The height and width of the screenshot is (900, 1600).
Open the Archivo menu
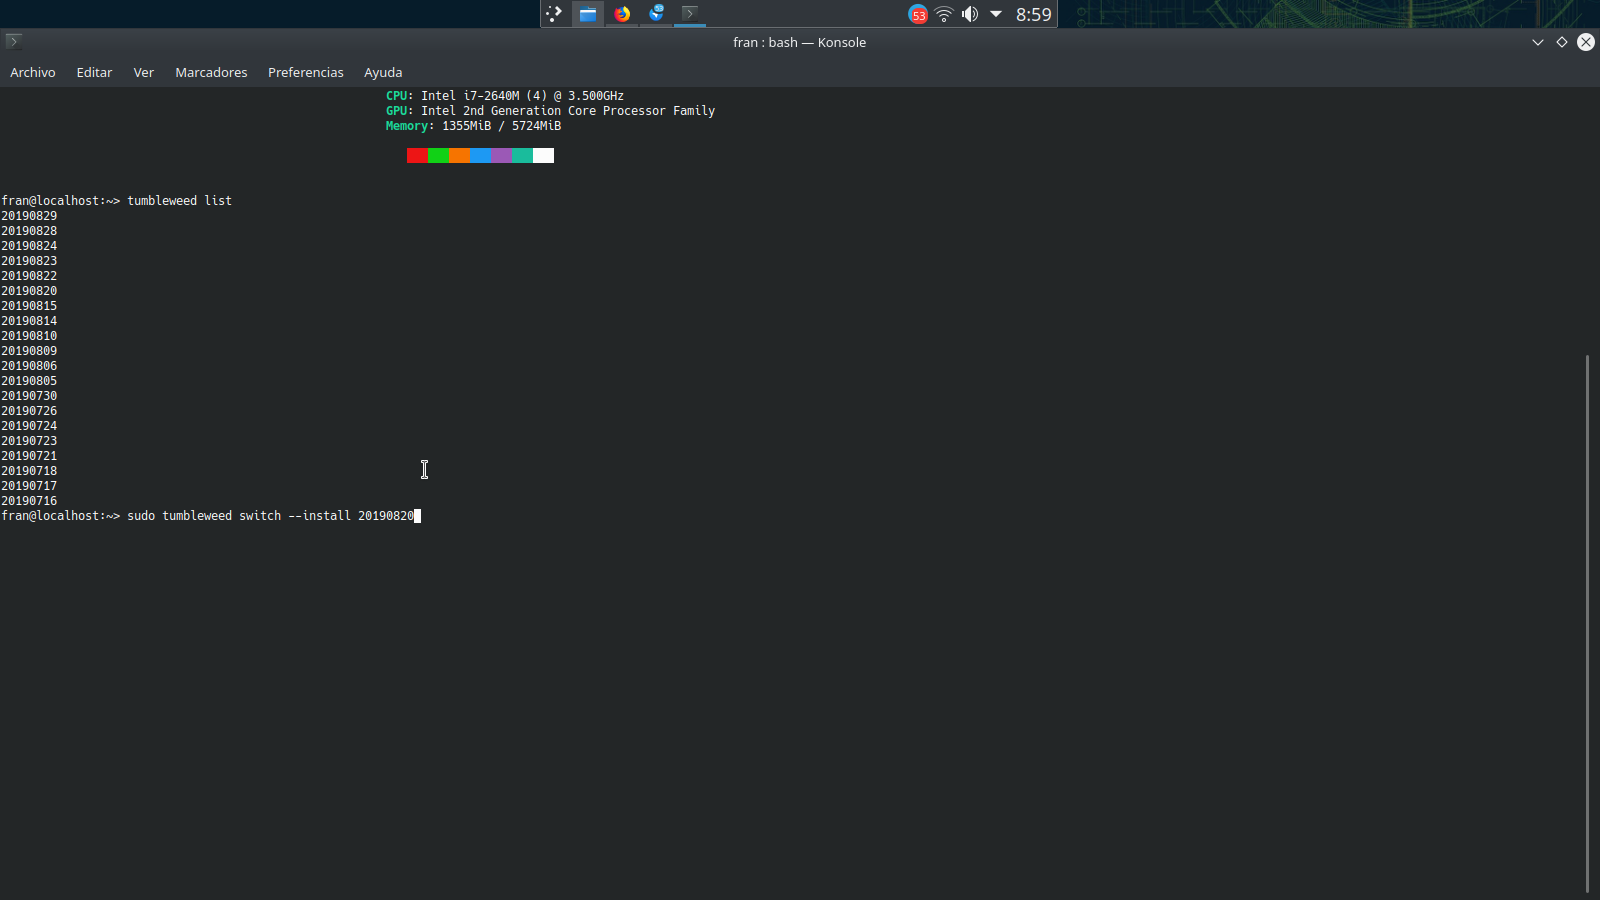click(33, 72)
